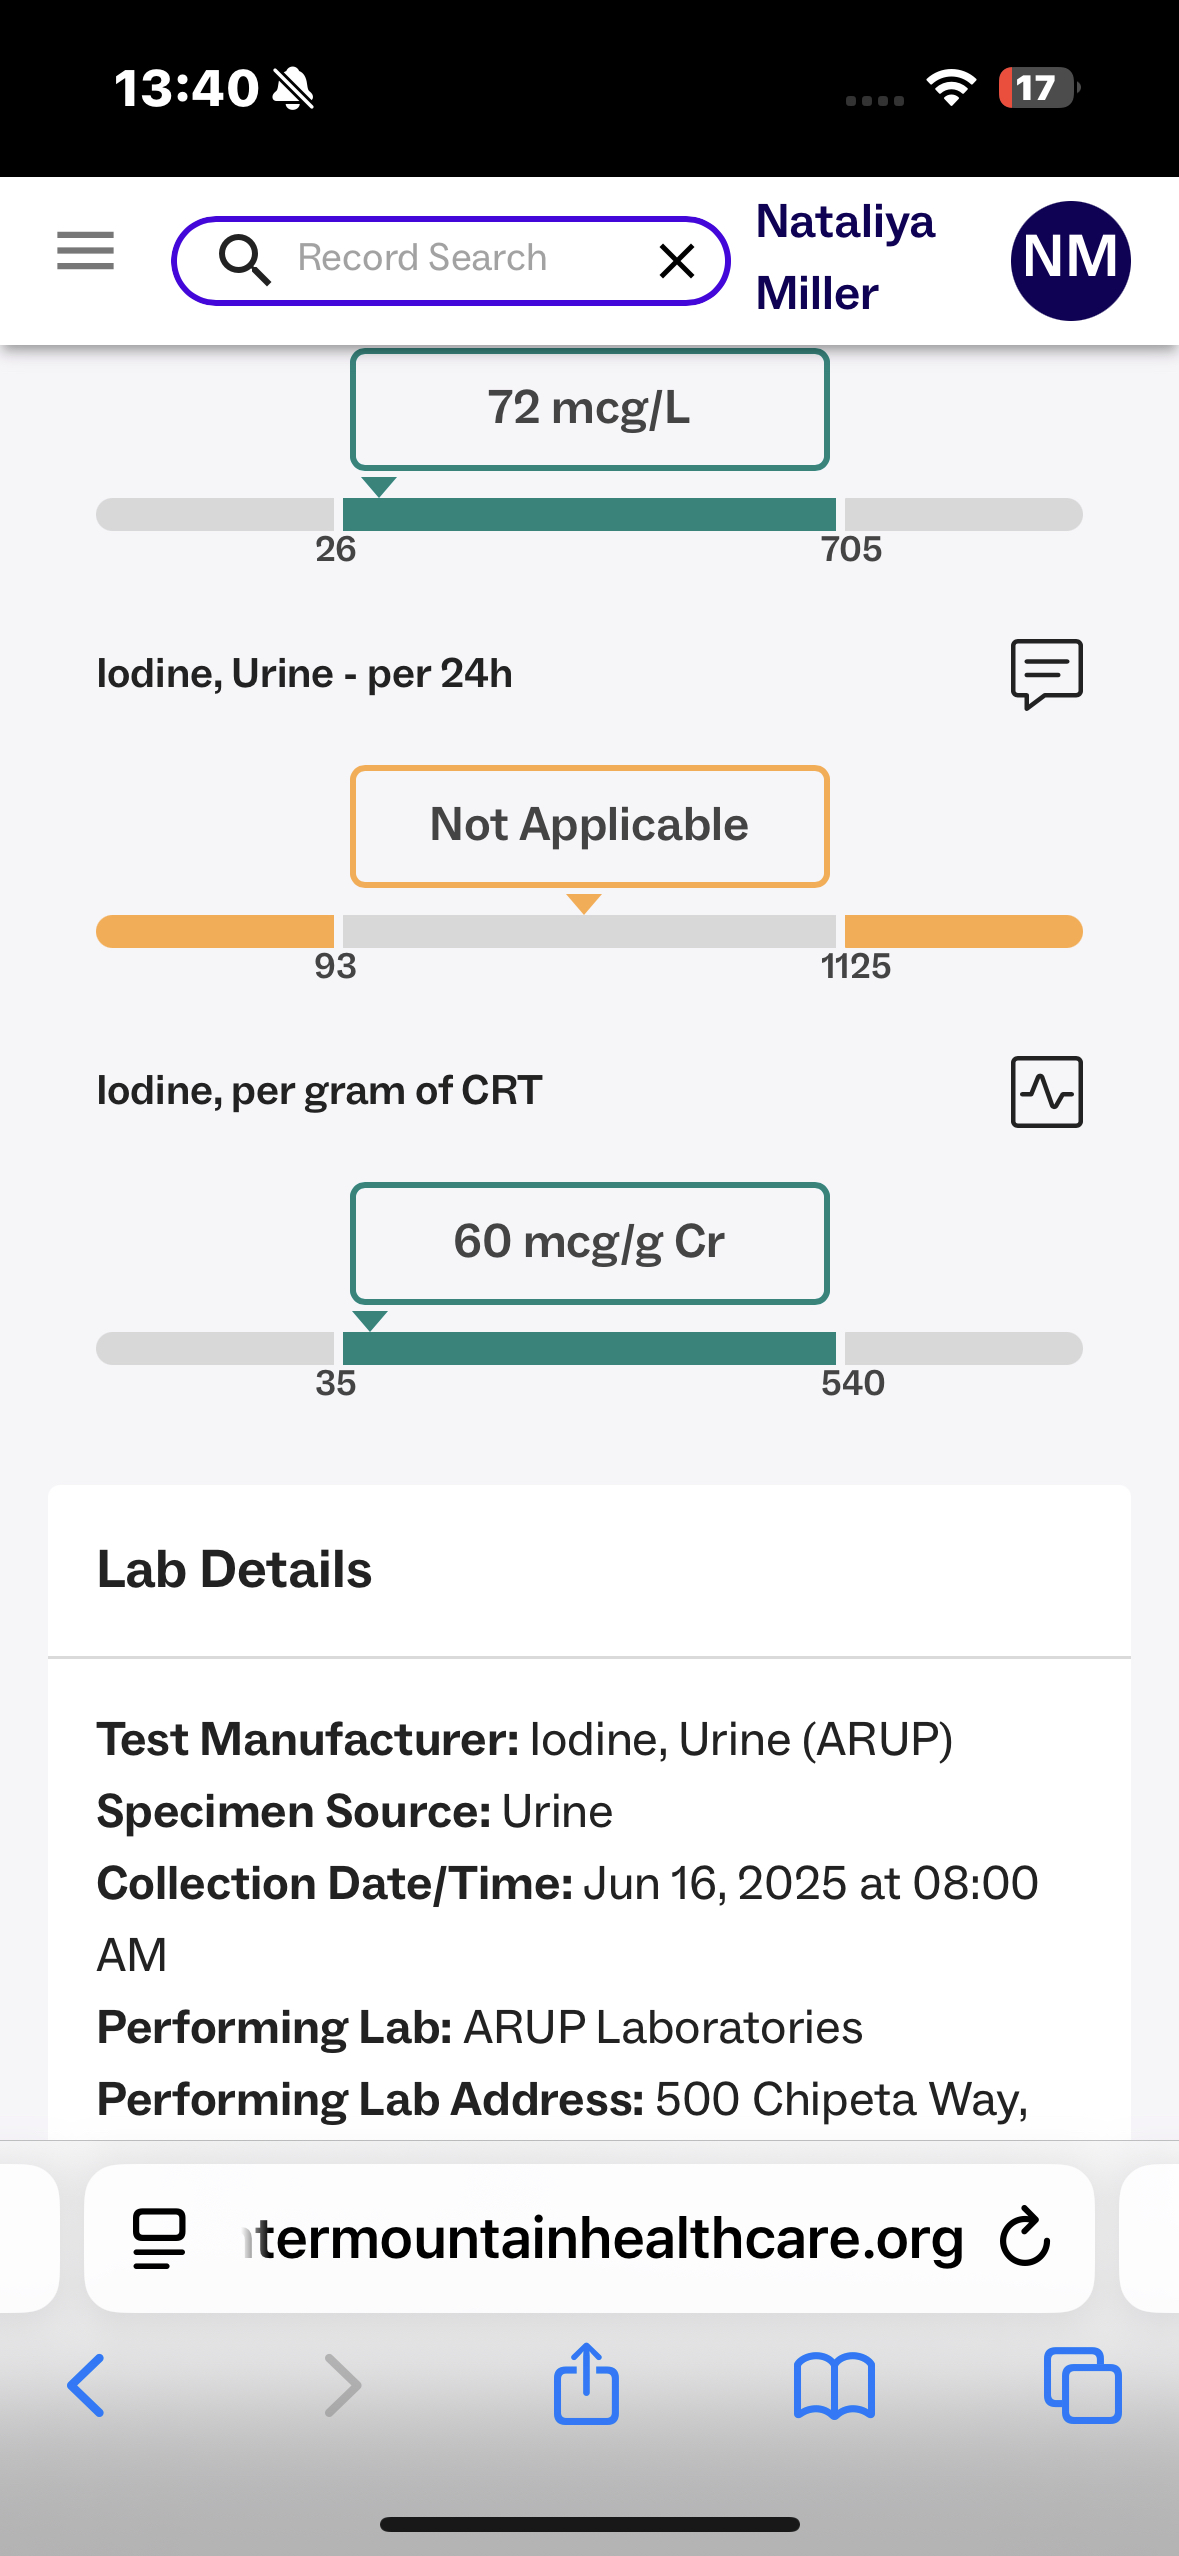Viewport: 1179px width, 2556px height.
Task: Go back with Safari's back arrow
Action: 86,2385
